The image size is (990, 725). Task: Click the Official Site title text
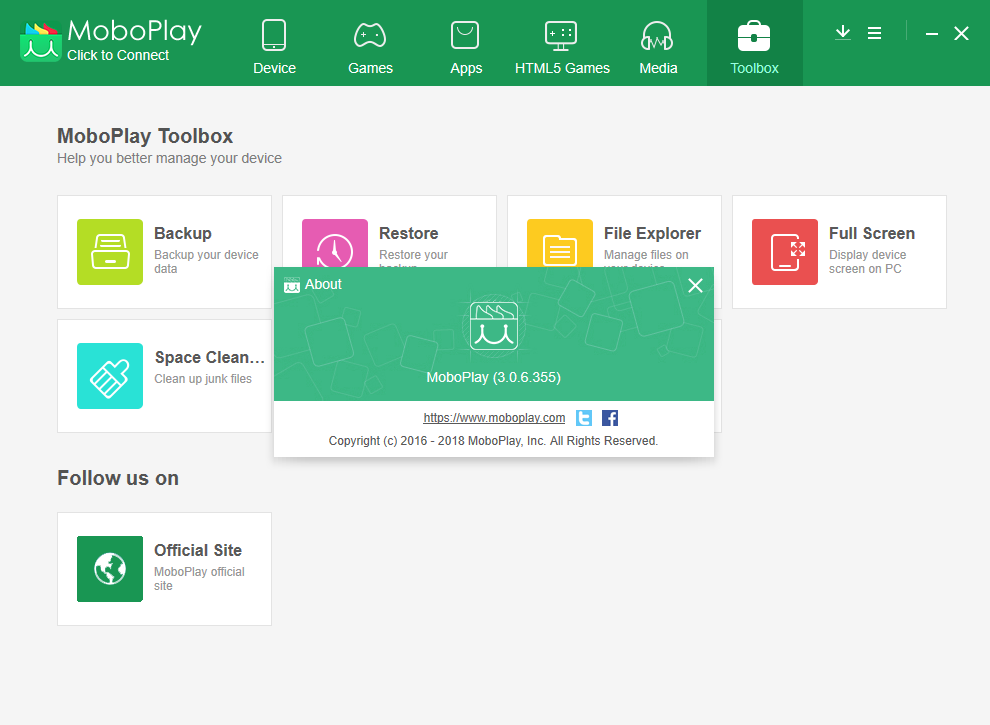coord(198,550)
